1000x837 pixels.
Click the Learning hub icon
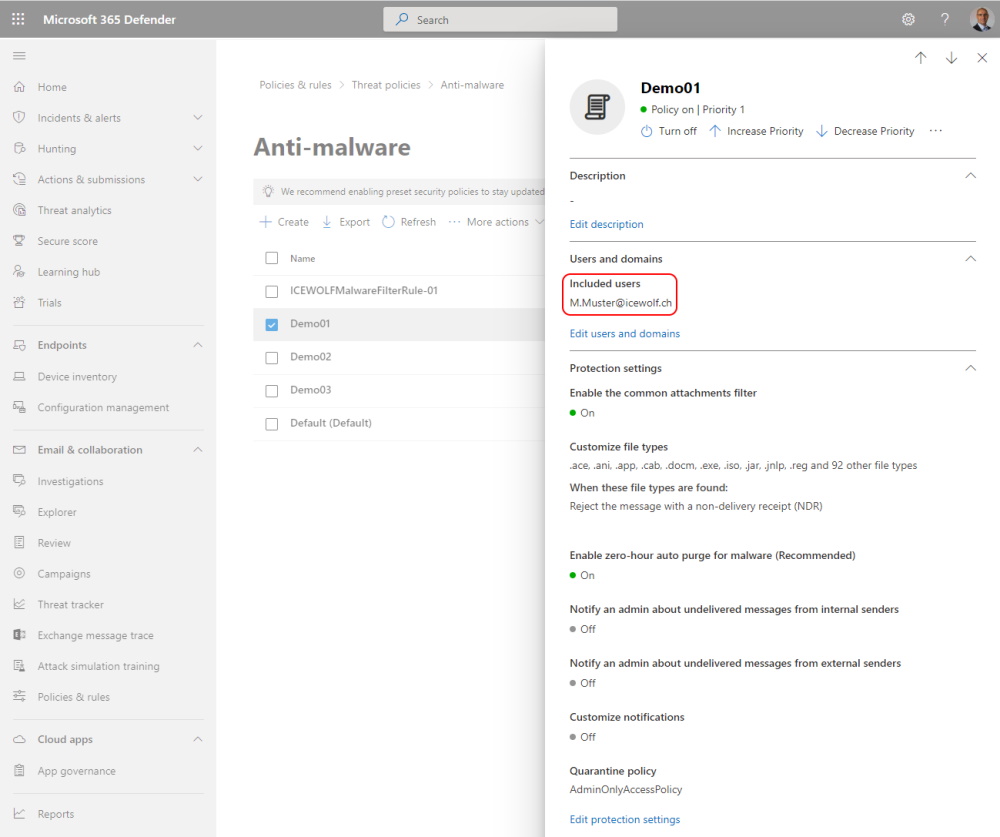tap(19, 271)
